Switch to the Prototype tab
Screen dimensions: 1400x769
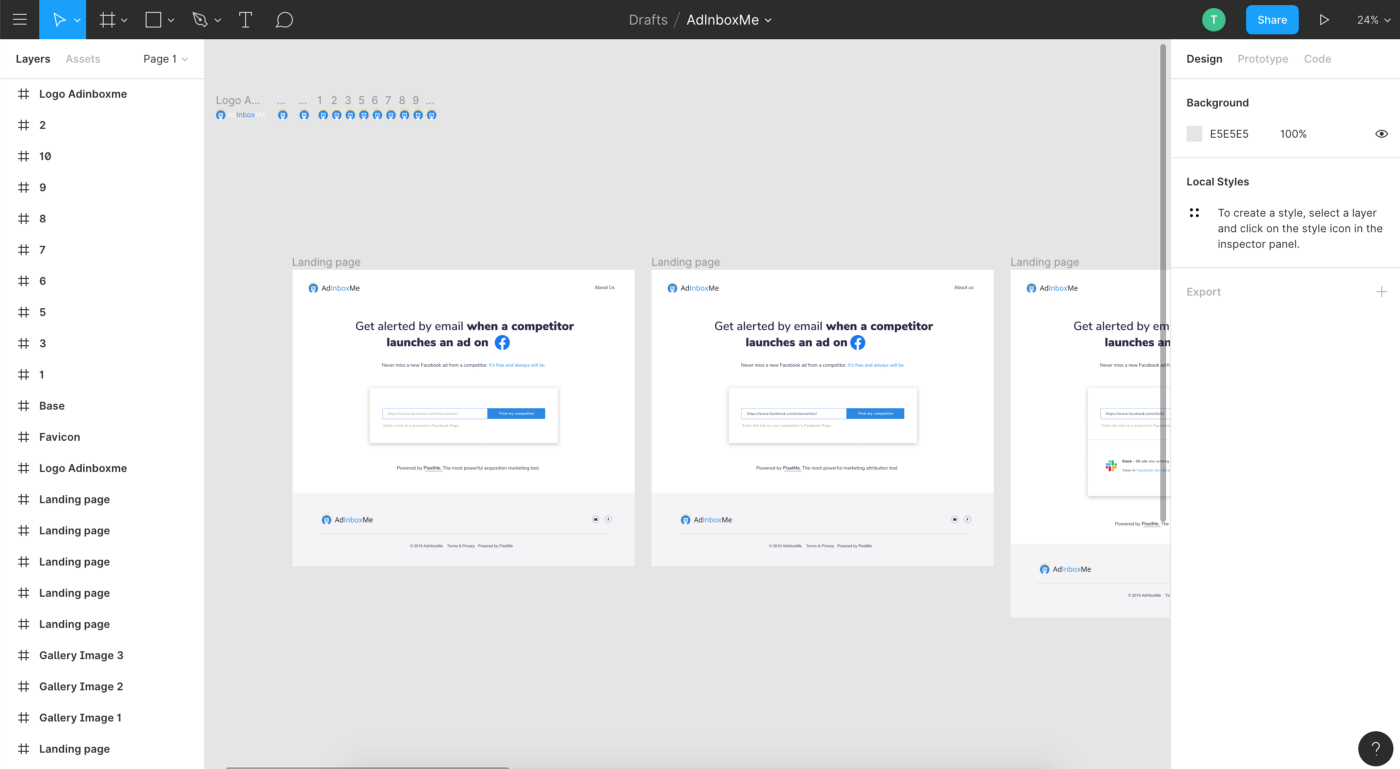coord(1263,59)
